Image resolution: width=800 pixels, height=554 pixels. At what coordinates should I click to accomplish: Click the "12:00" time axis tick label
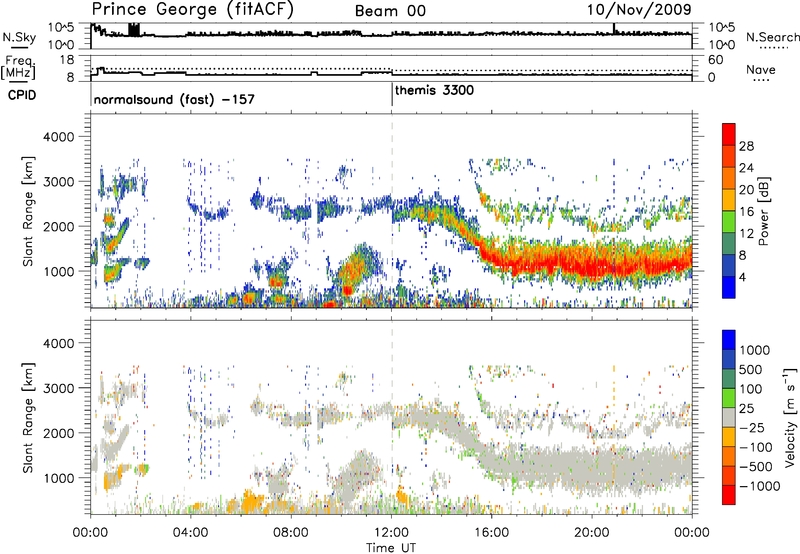(391, 533)
